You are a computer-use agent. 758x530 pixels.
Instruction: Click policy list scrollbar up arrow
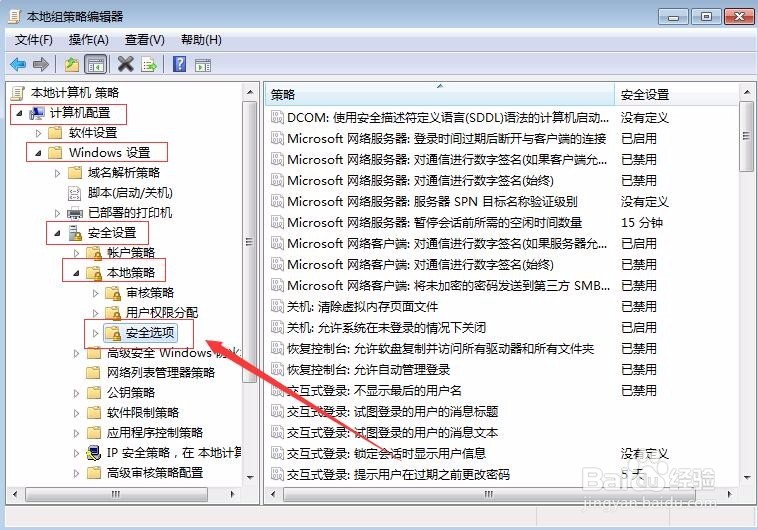747,92
